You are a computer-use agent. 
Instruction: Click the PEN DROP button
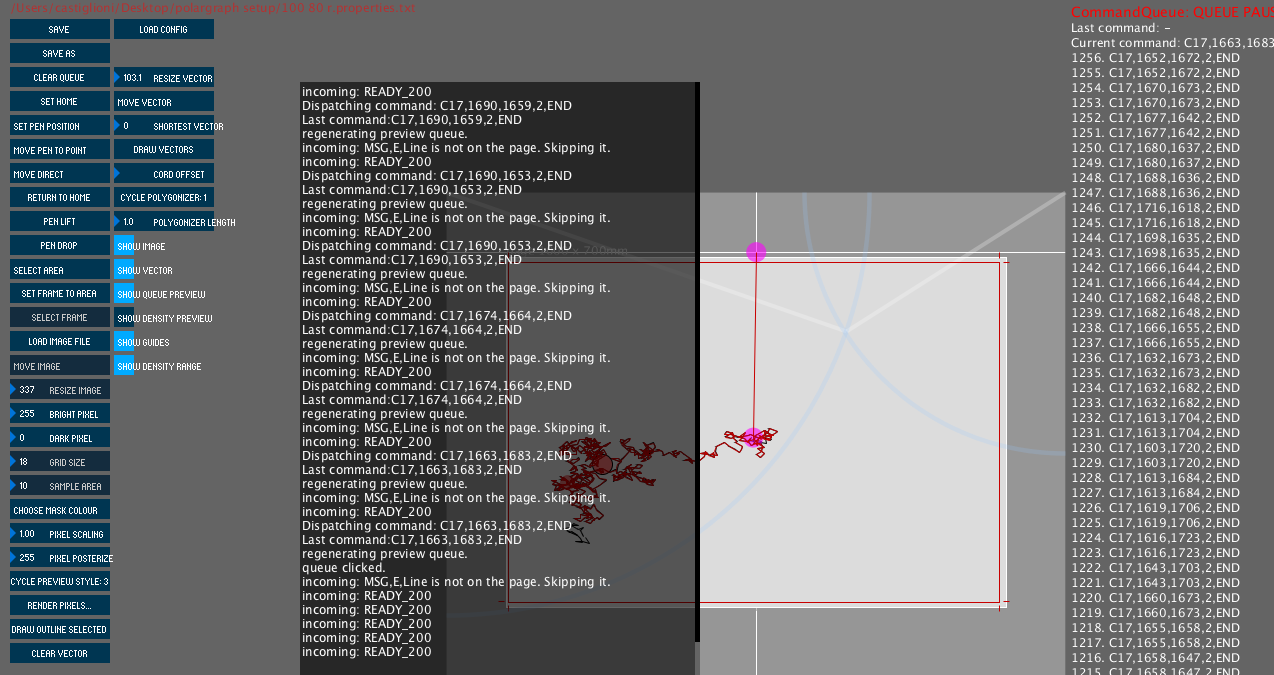pyautogui.click(x=59, y=246)
